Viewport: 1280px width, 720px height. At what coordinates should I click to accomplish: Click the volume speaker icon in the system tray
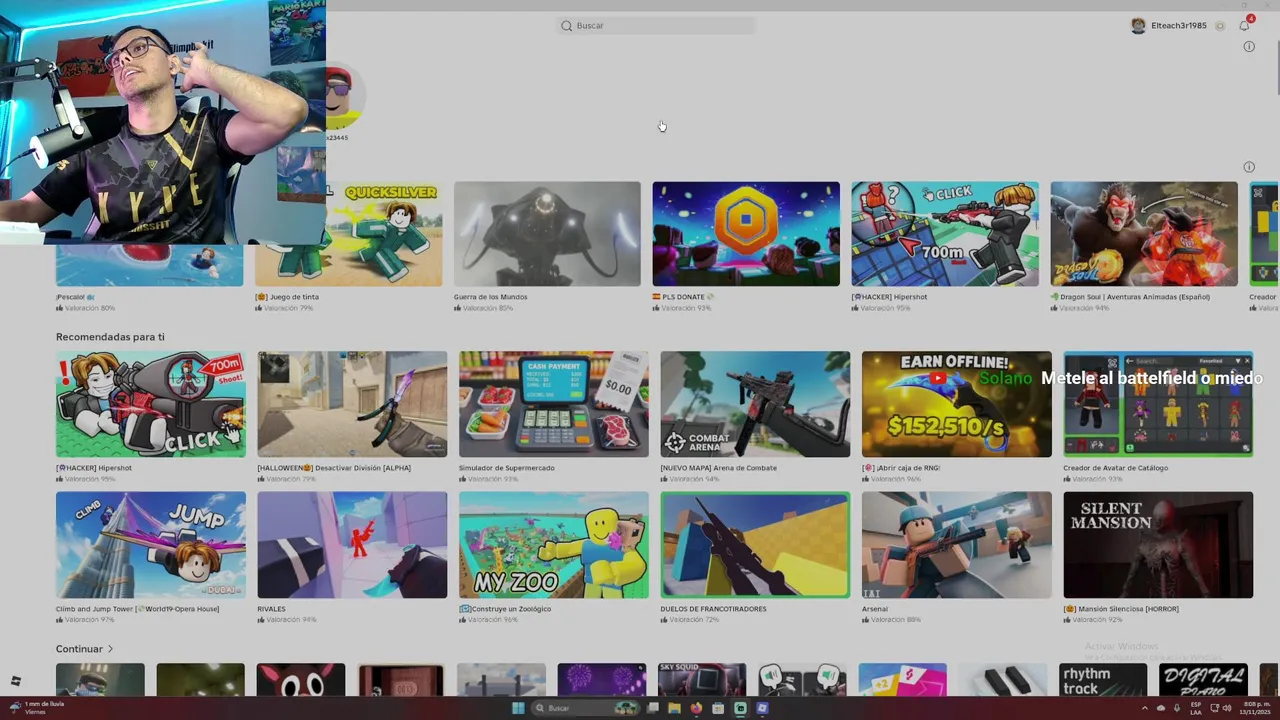pyautogui.click(x=1227, y=708)
